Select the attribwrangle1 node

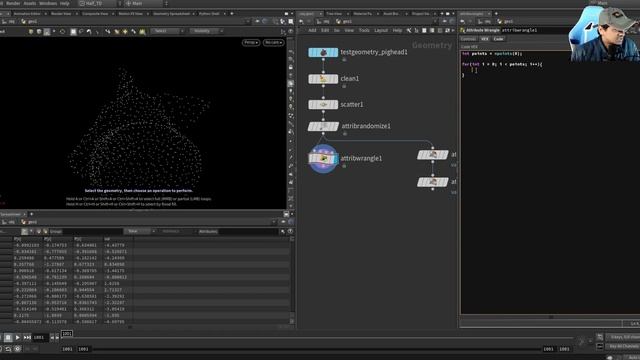click(x=323, y=158)
